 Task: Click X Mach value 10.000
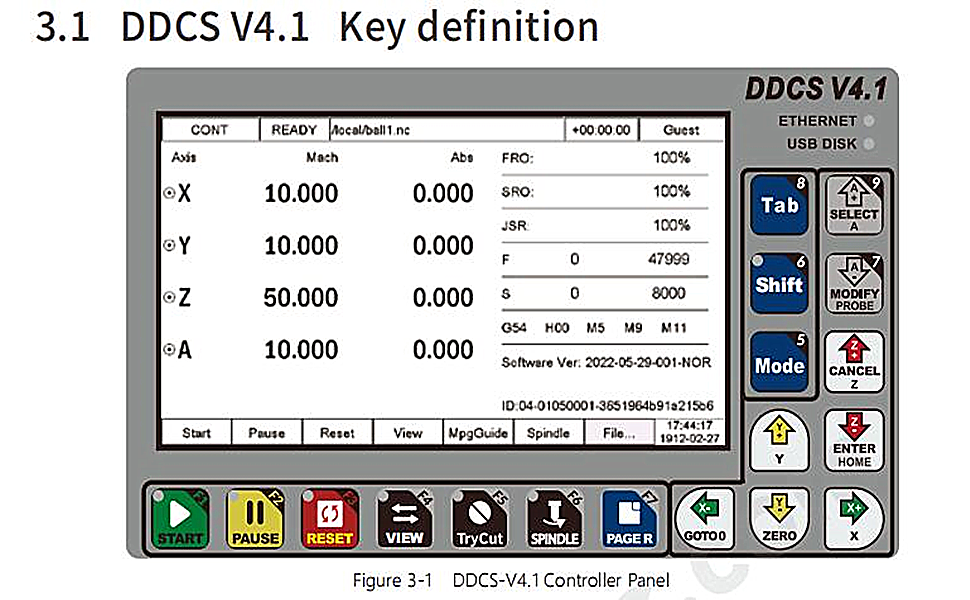[x=301, y=194]
